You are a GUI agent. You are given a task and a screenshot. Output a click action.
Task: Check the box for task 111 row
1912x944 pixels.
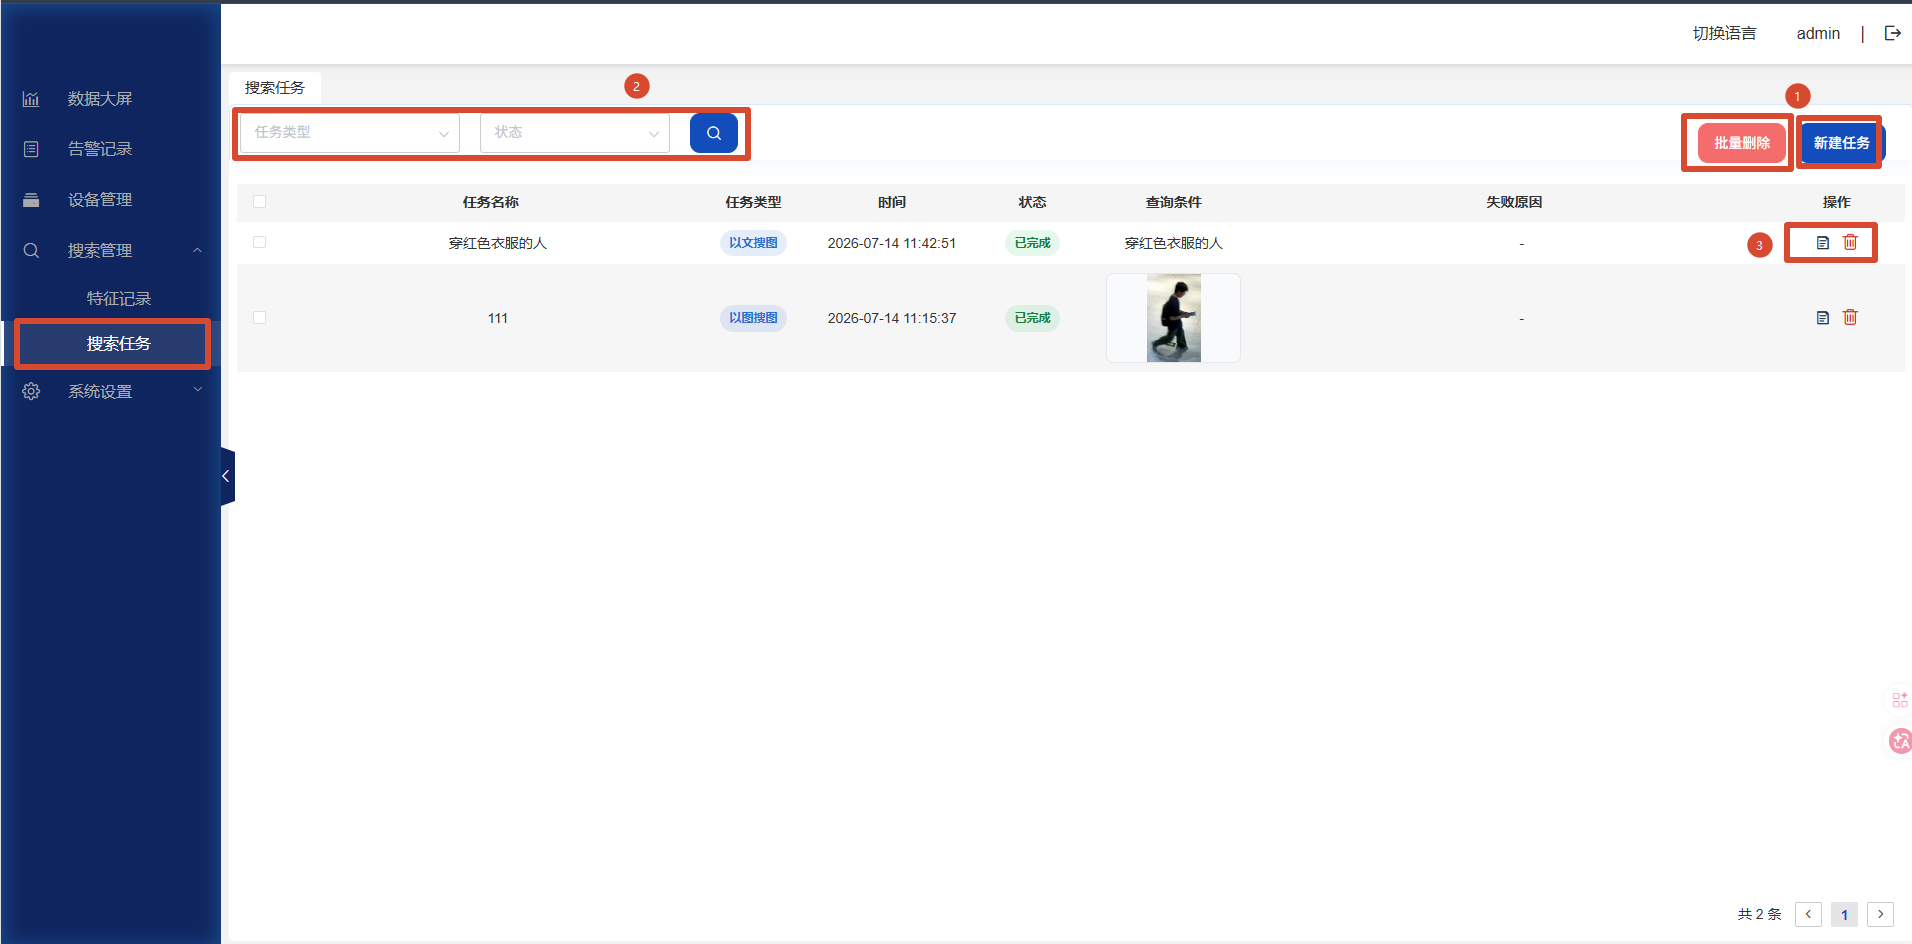coord(260,318)
